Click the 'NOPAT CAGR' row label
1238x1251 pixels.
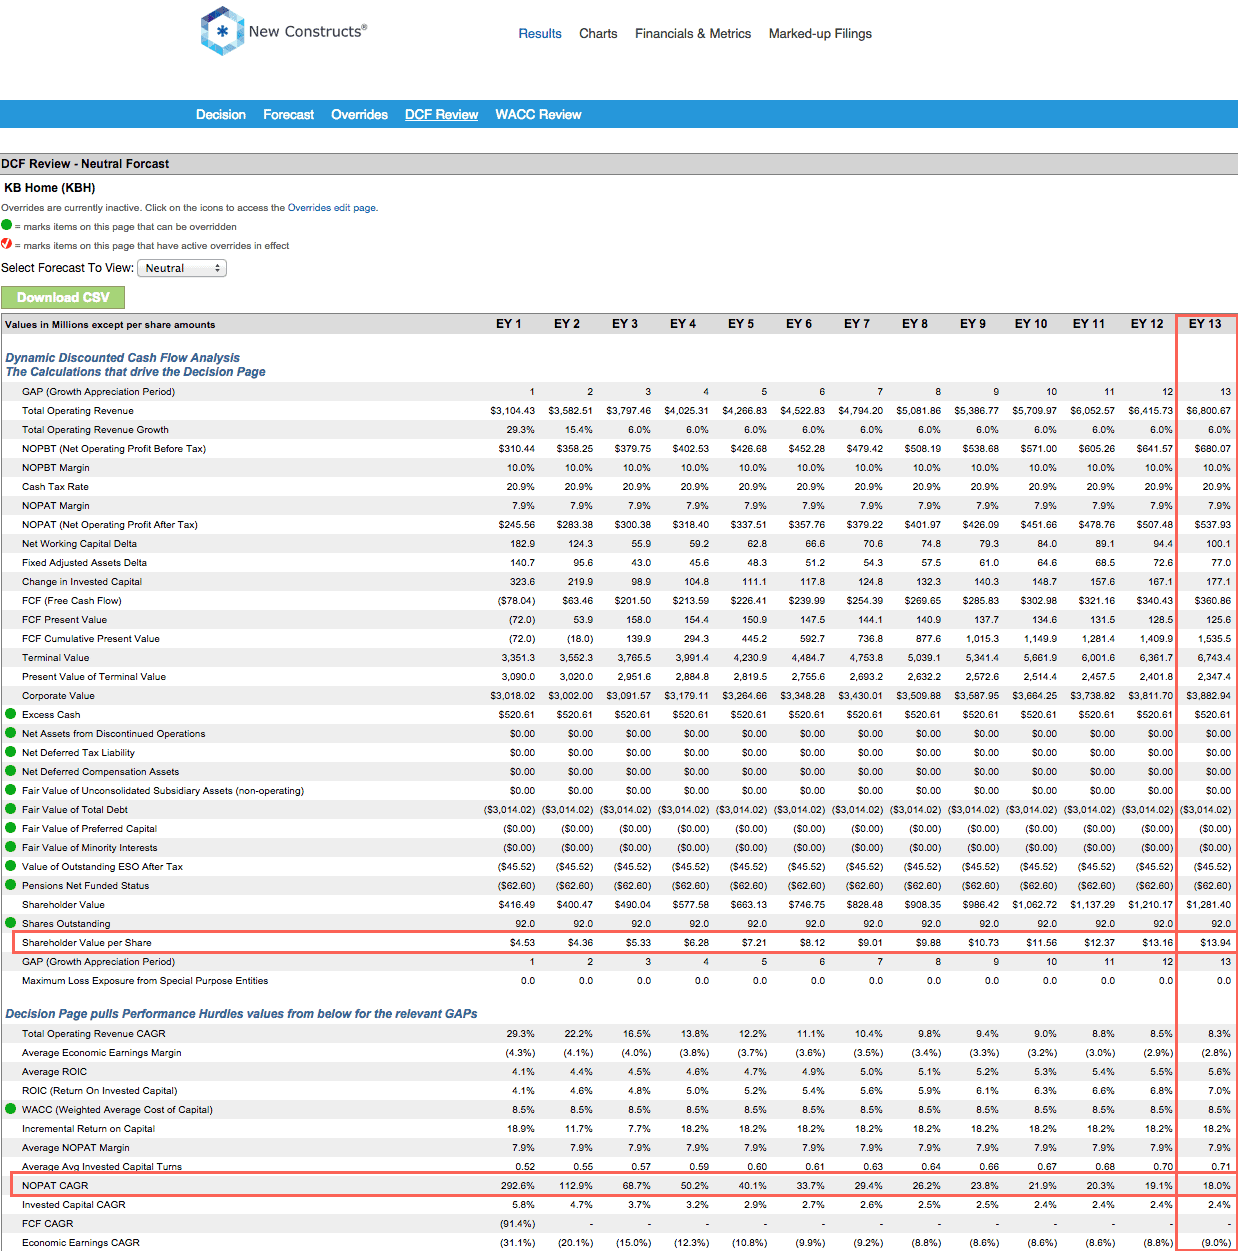[x=55, y=1186]
